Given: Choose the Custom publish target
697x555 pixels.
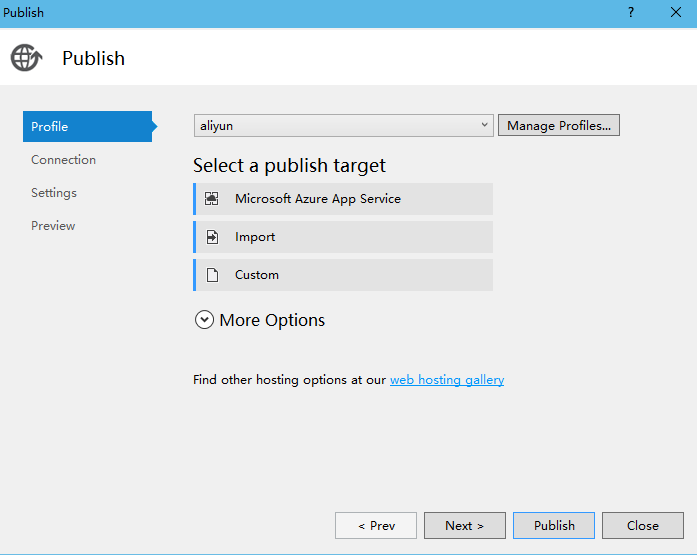Looking at the screenshot, I should pos(343,275).
